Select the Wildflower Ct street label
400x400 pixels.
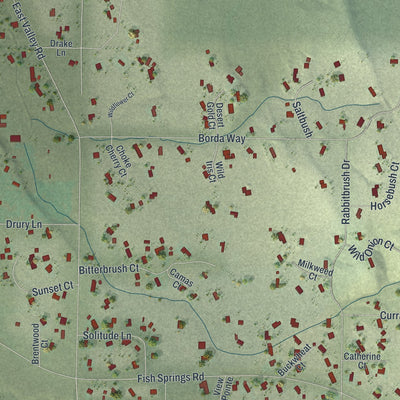(121, 104)
